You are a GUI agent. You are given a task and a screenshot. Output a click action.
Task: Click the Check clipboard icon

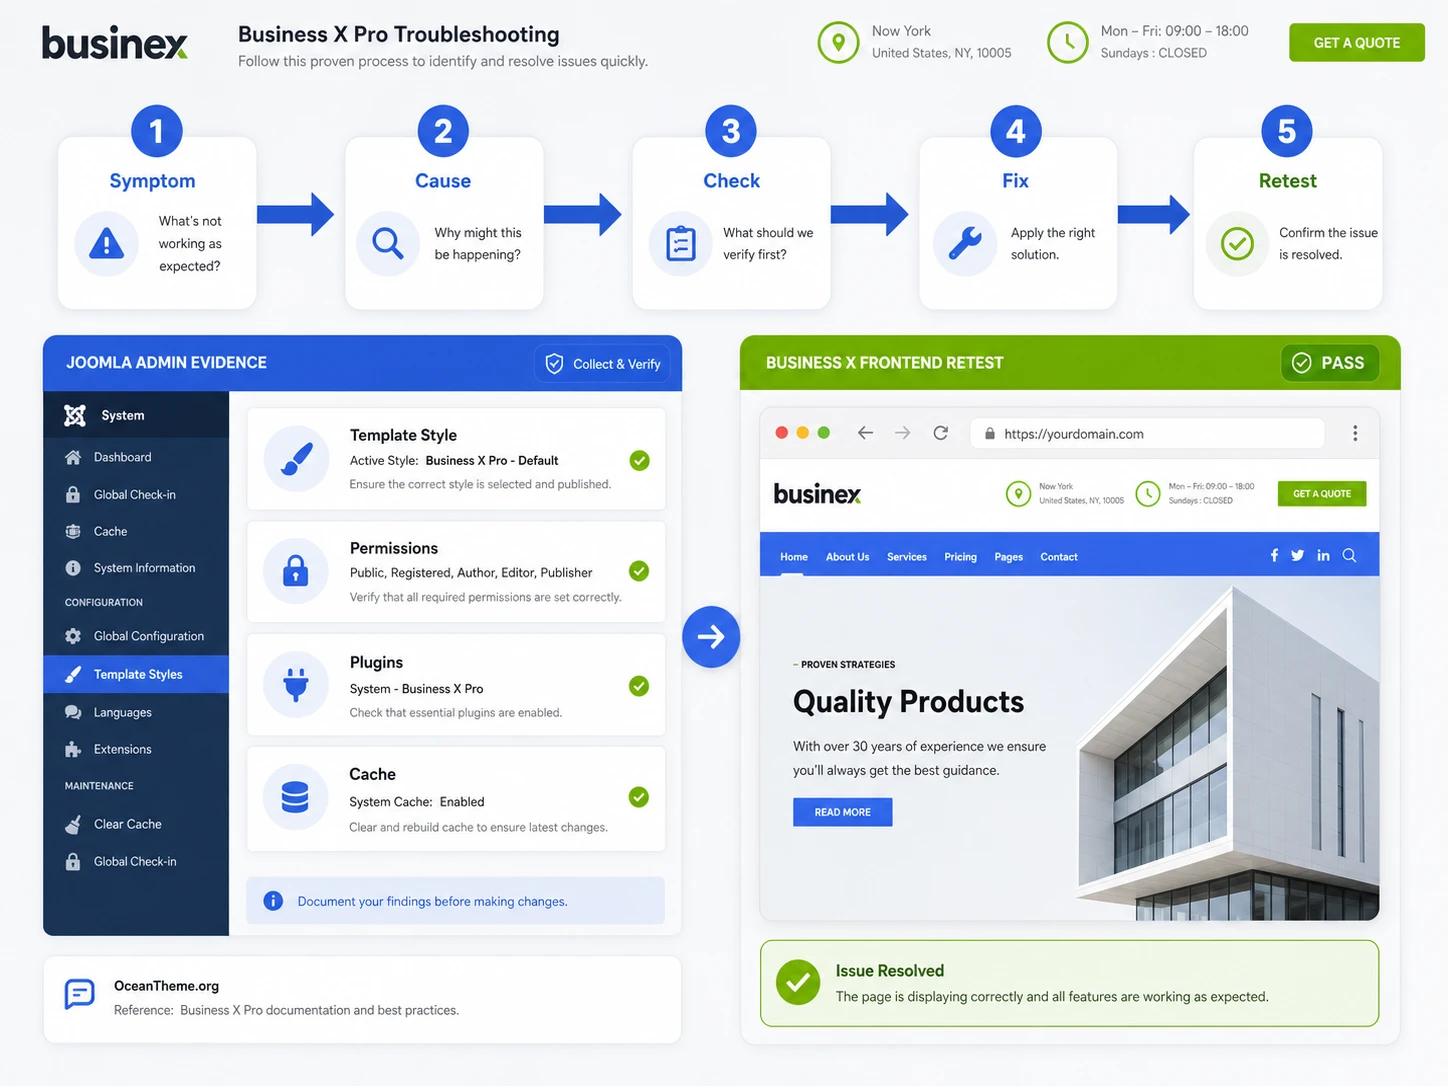click(681, 243)
